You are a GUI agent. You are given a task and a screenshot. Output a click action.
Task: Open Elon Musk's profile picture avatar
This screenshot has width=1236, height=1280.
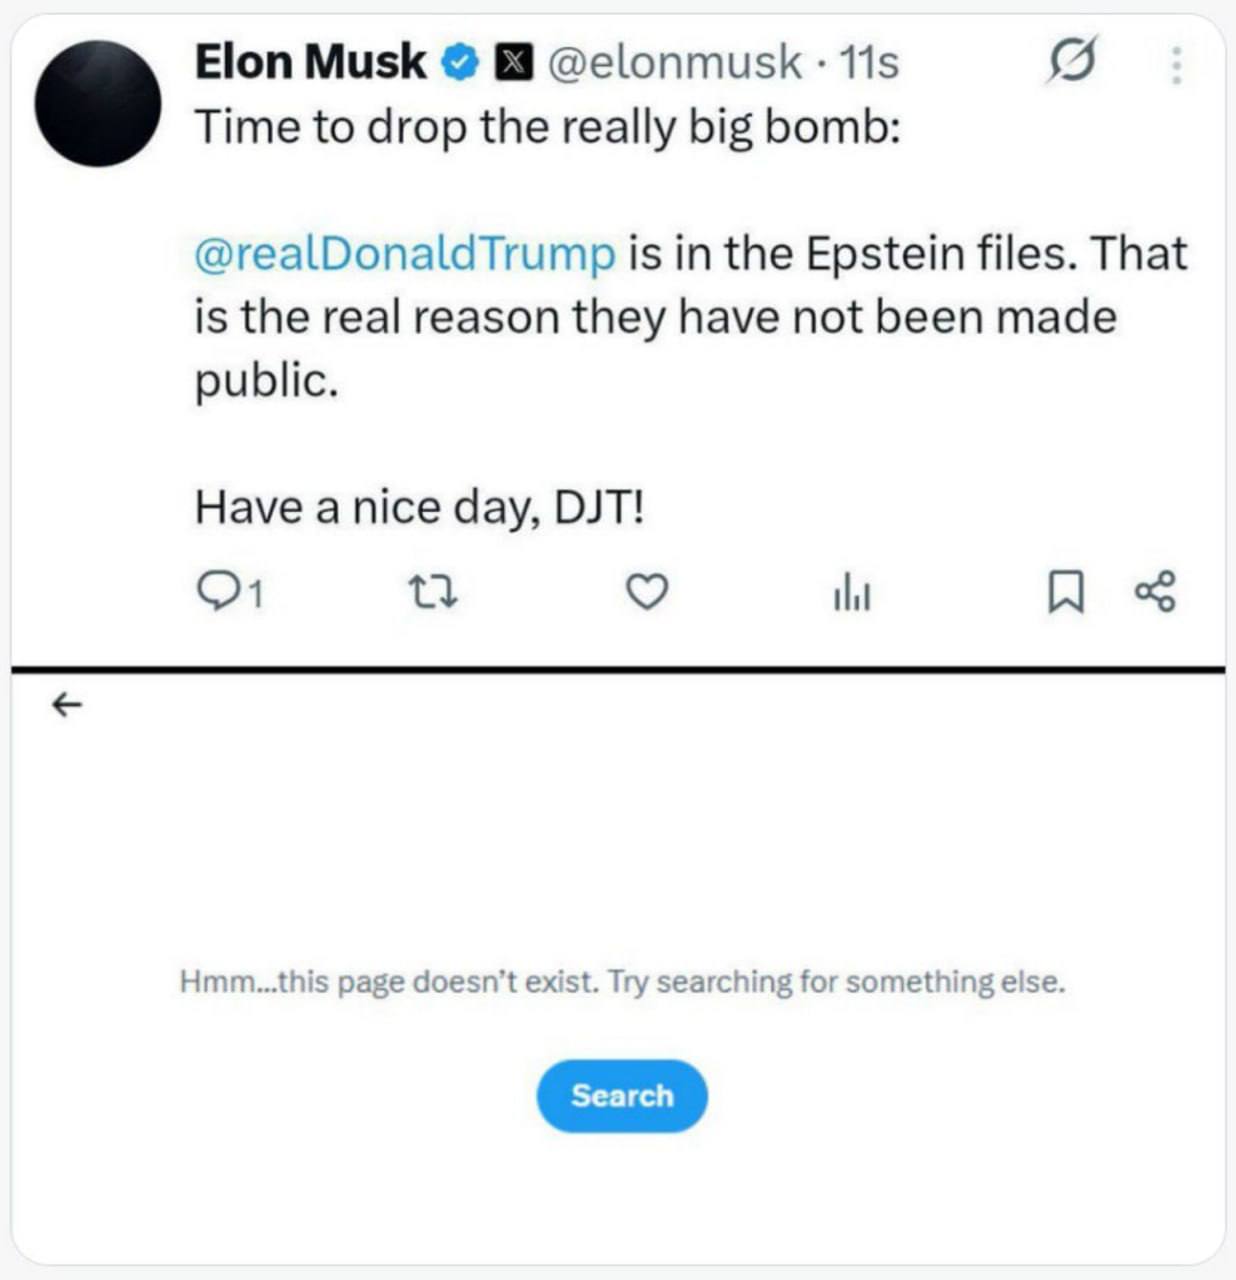(97, 103)
